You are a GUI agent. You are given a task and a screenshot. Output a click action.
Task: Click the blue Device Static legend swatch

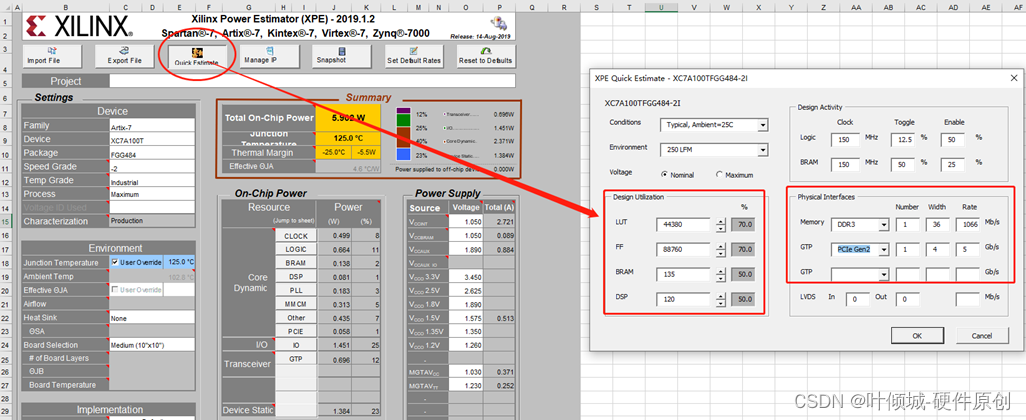coord(403,154)
